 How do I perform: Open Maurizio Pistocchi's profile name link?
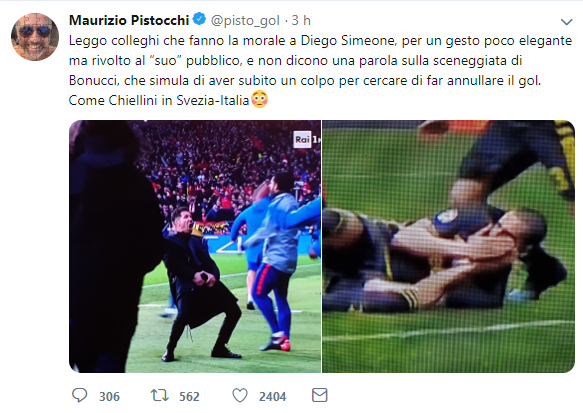click(x=129, y=20)
